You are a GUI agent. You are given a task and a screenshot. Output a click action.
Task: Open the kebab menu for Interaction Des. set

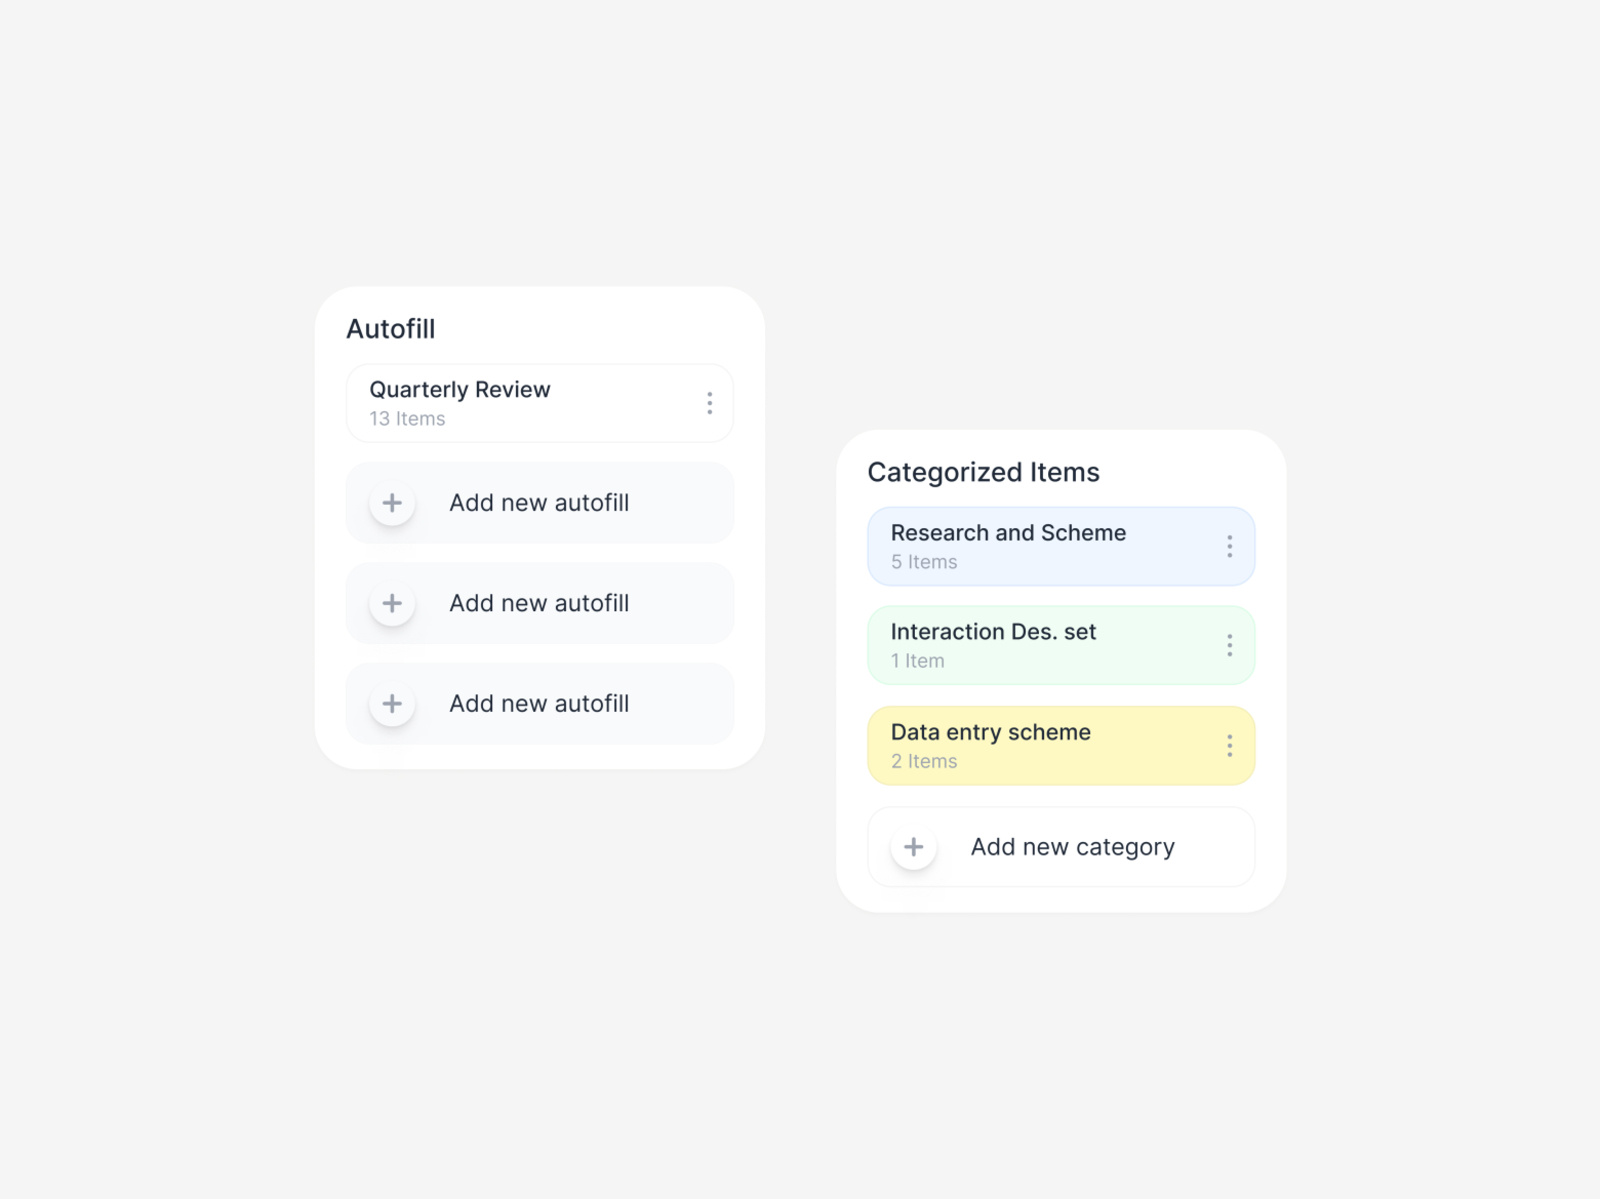1230,645
